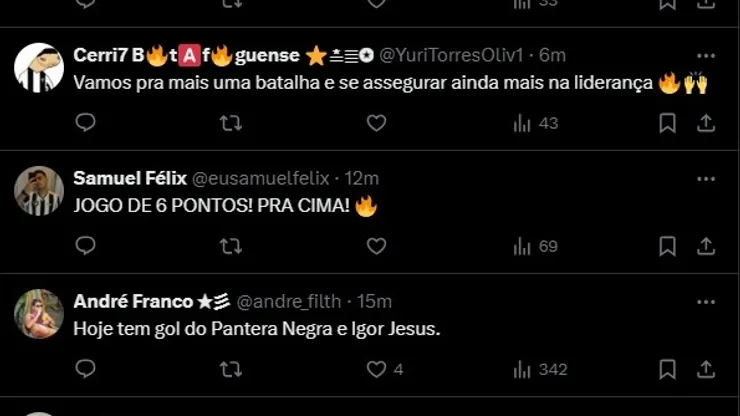Viewport: 740px width, 416px height.
Task: Open @eusamuelfelix profile handle
Action: (260, 178)
